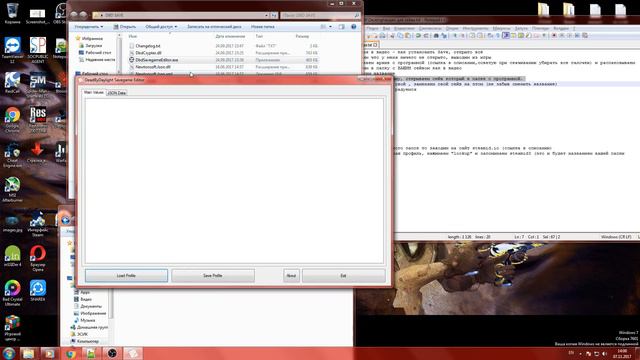Click Новая папка in Explorer toolbar
The image size is (640, 360).
pyautogui.click(x=262, y=27)
